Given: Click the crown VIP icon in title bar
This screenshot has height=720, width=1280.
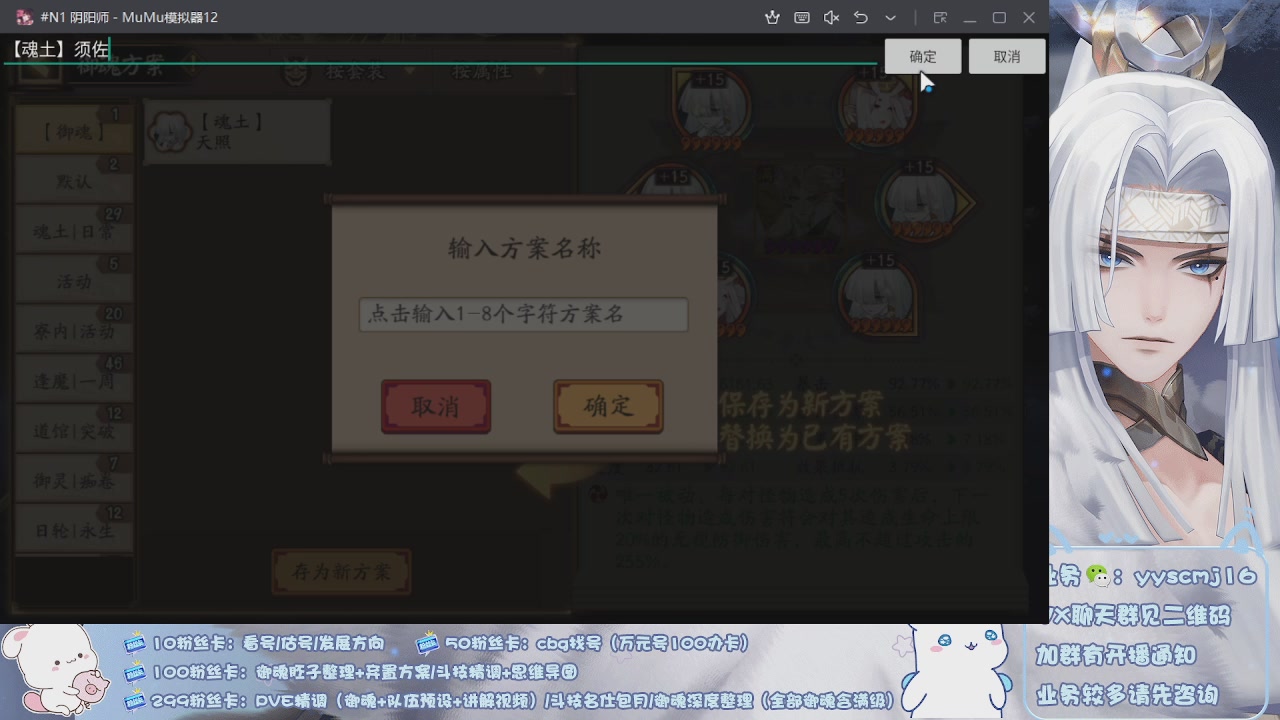Looking at the screenshot, I should click(x=772, y=17).
